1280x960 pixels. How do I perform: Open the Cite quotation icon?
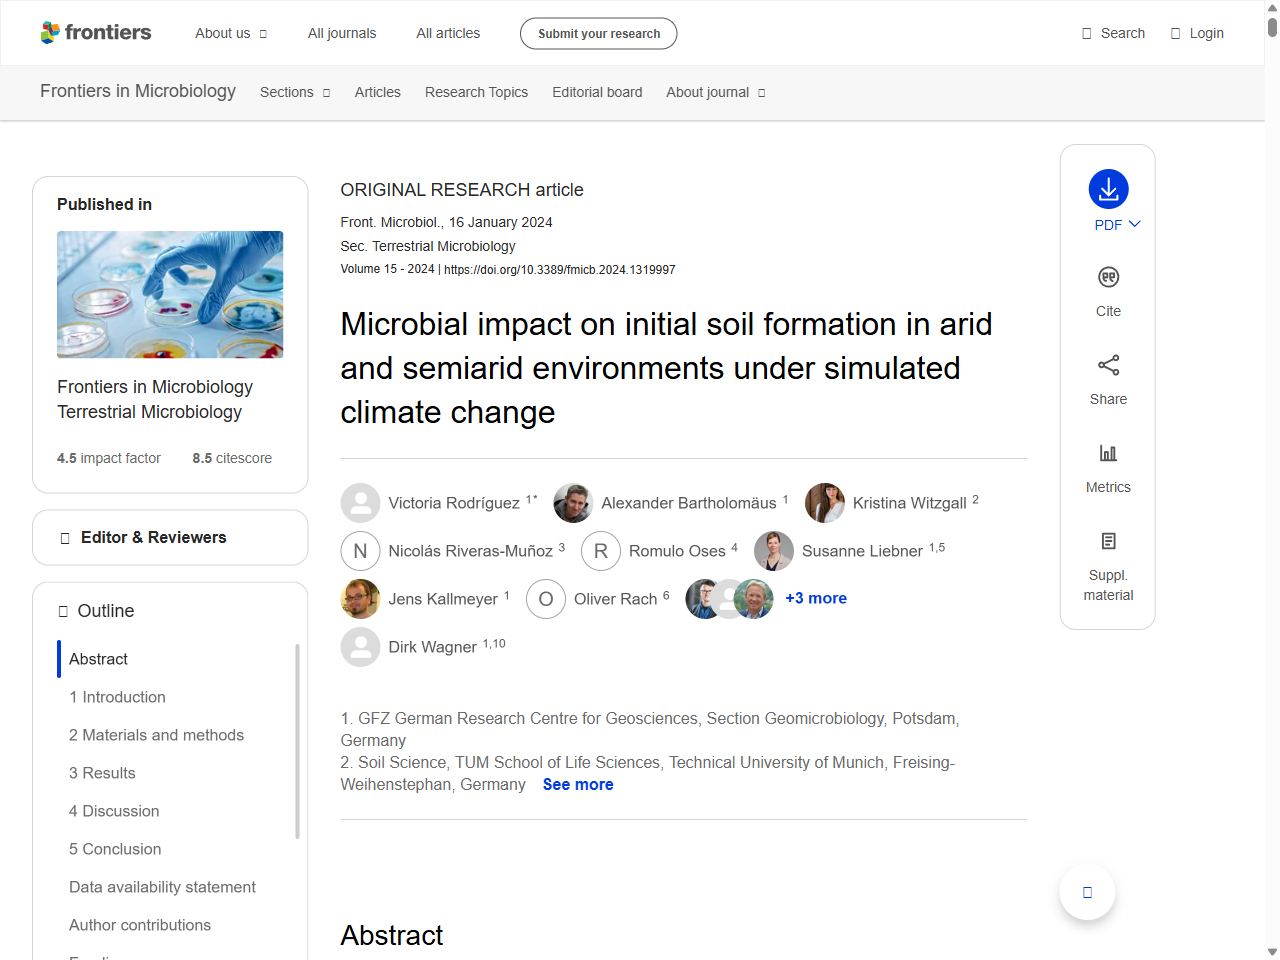pos(1108,277)
